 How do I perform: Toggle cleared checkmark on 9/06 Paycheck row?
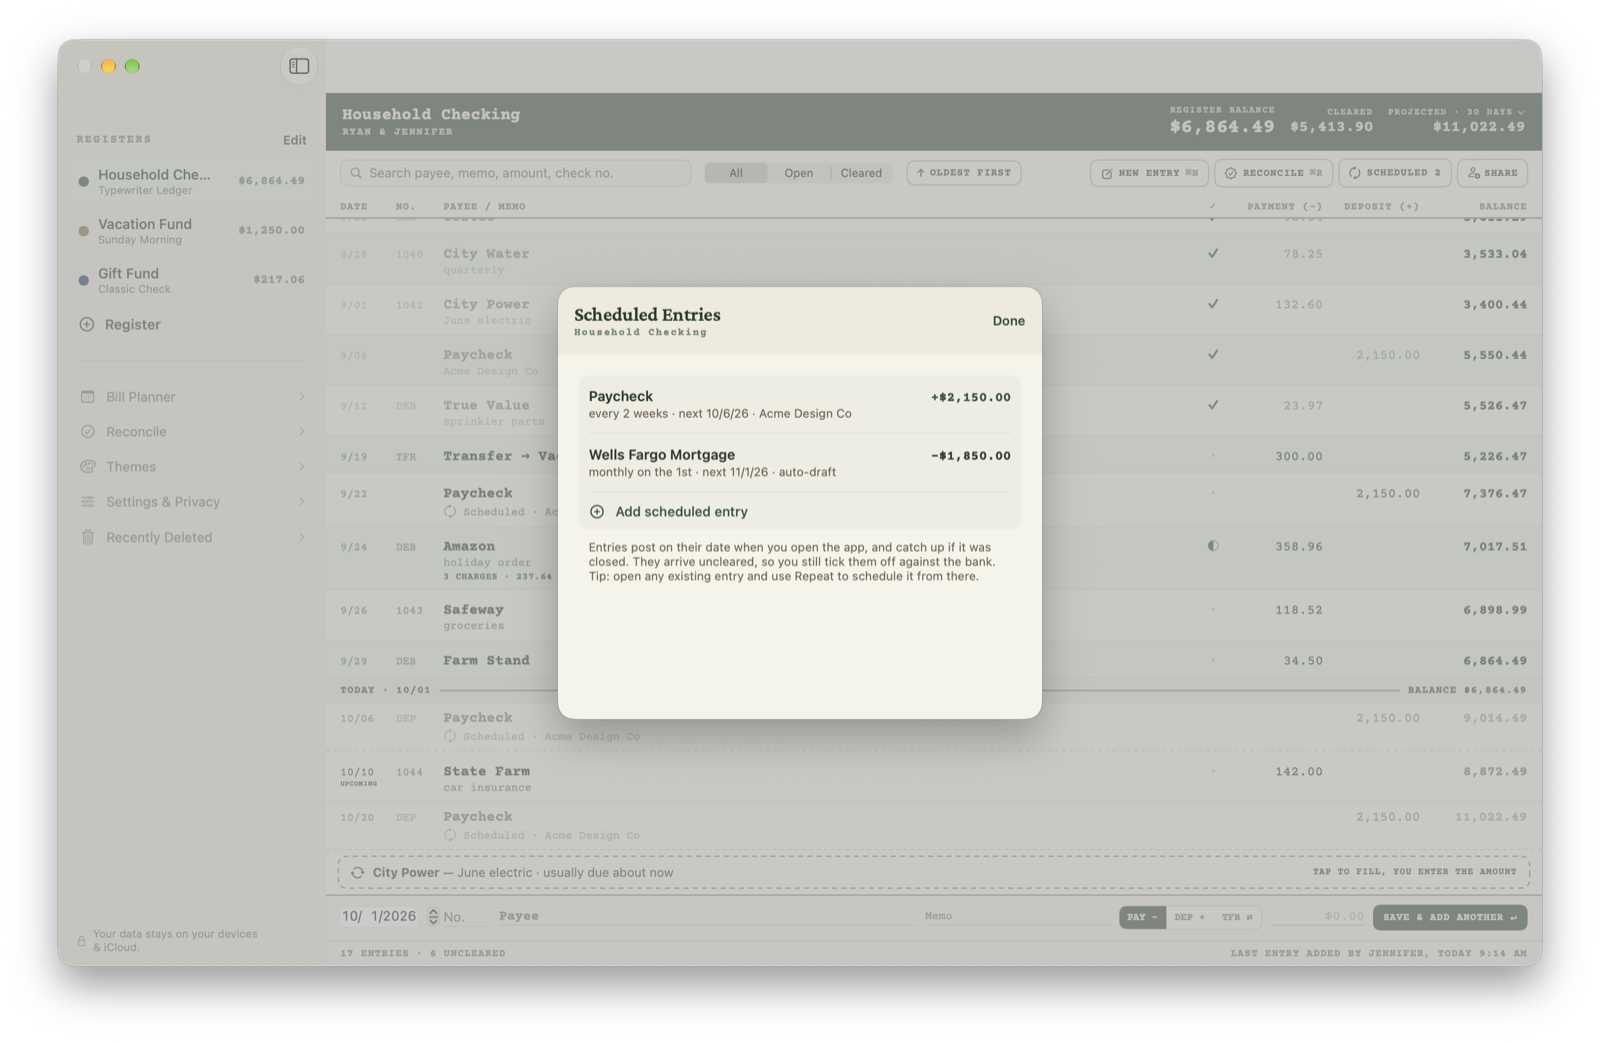pos(1213,354)
